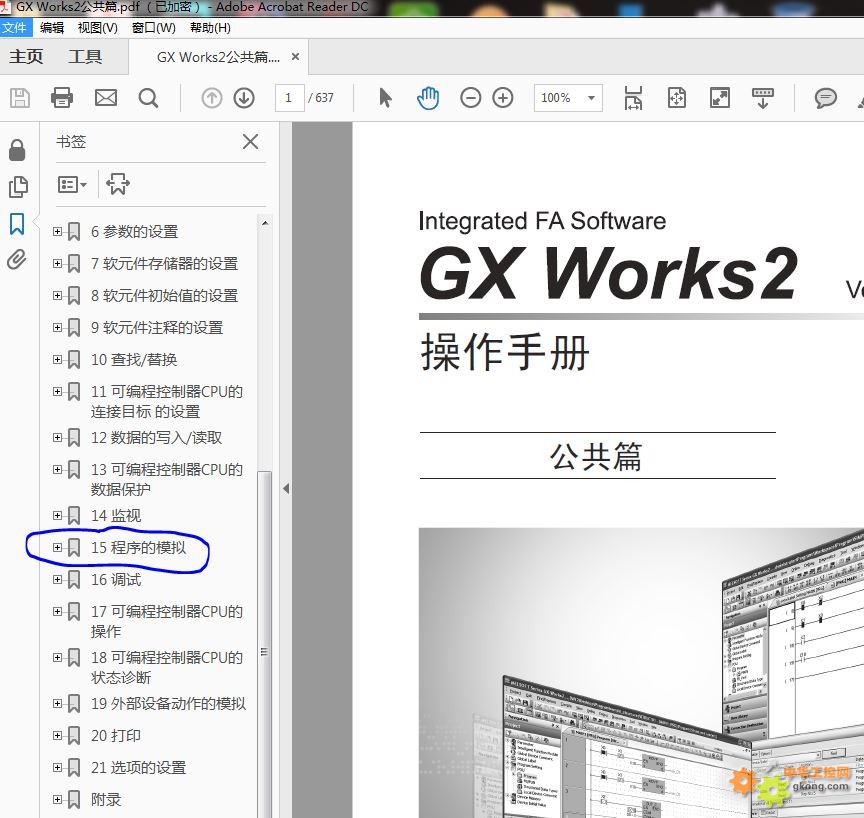
Task: Enter full screen view mode
Action: coord(720,98)
